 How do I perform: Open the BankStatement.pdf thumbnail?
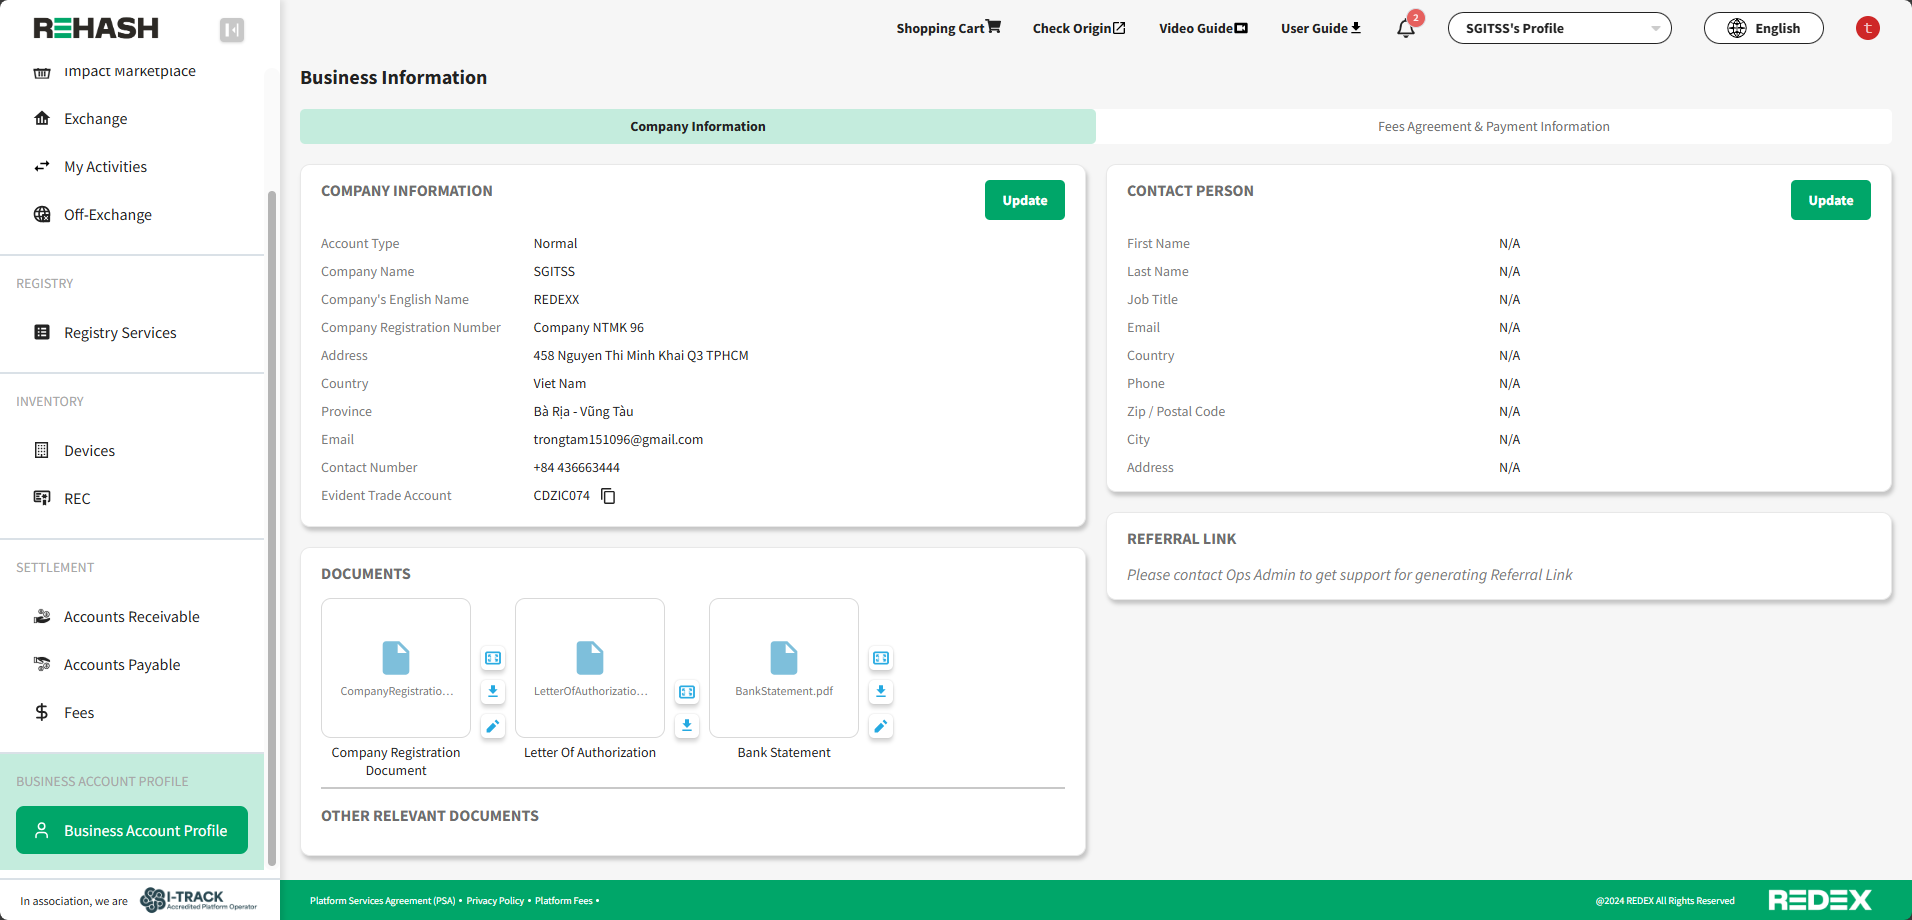point(784,667)
